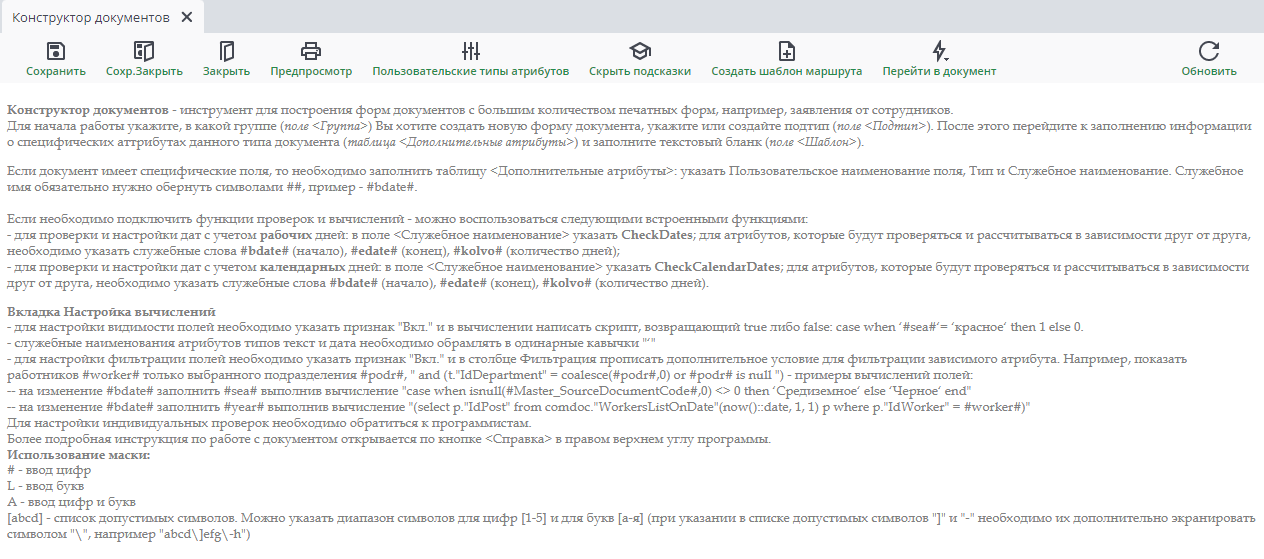The height and width of the screenshot is (559, 1264).
Task: Click the bold text 'Конструктор документов' in the help paragraph
Action: click(86, 109)
